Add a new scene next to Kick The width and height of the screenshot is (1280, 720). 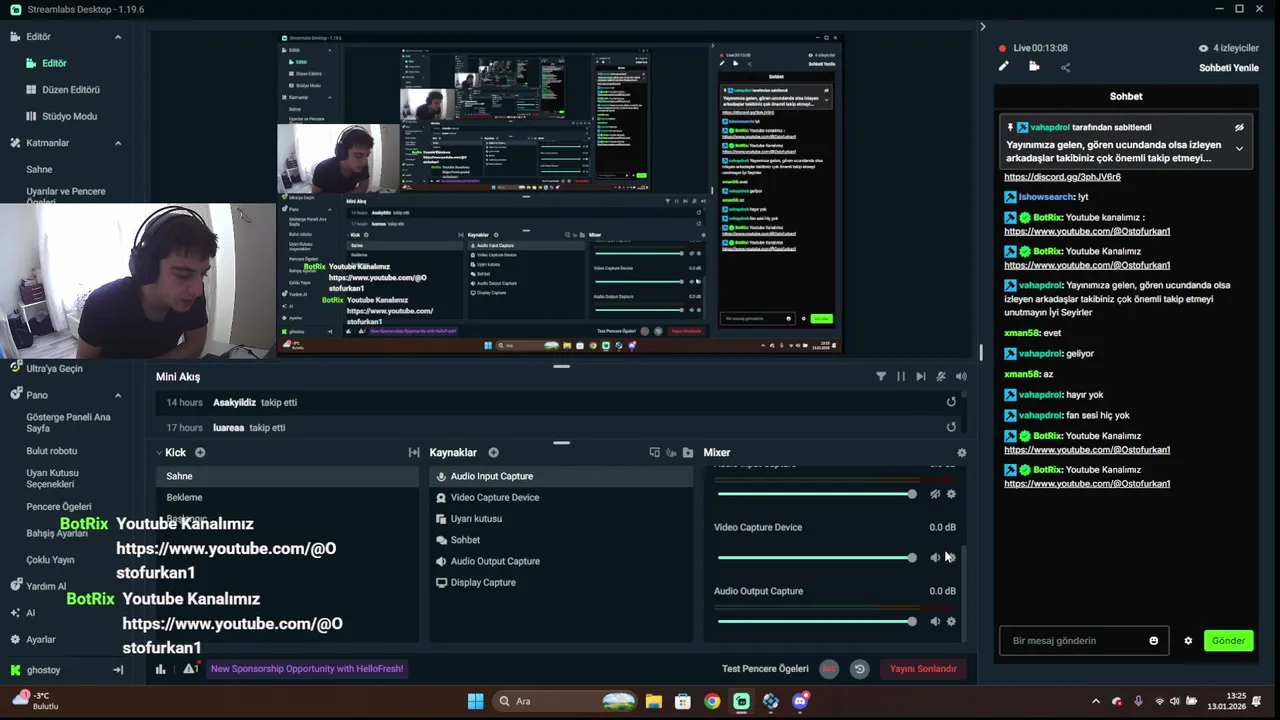(200, 452)
